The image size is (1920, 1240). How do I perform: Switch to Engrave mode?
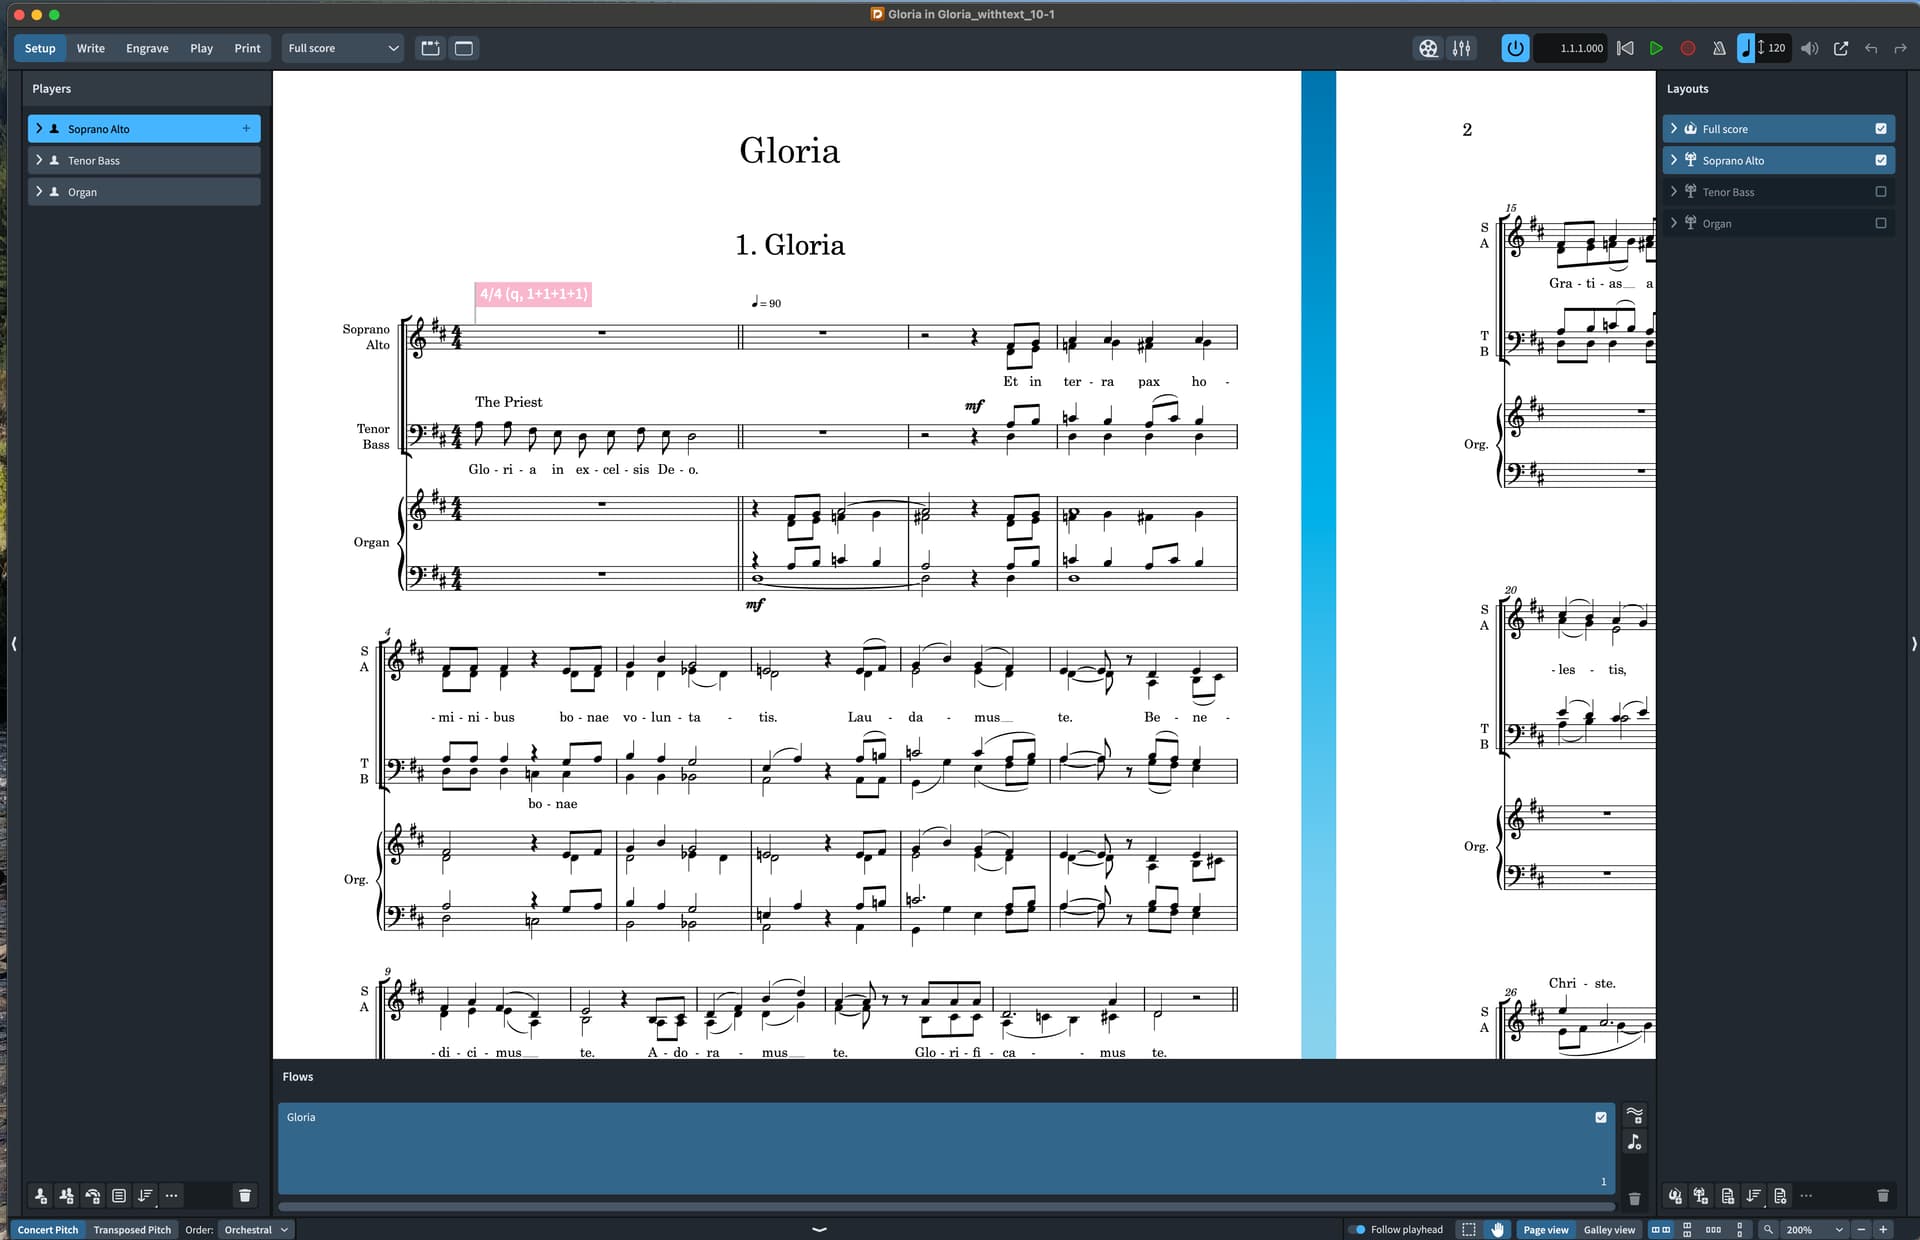[x=147, y=48]
